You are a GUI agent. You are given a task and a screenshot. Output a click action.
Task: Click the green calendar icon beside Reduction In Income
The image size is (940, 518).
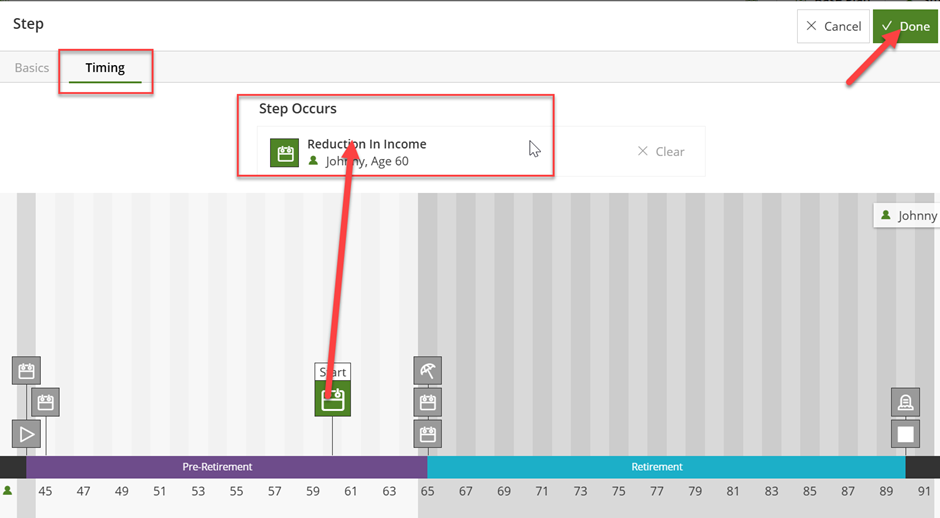[285, 153]
